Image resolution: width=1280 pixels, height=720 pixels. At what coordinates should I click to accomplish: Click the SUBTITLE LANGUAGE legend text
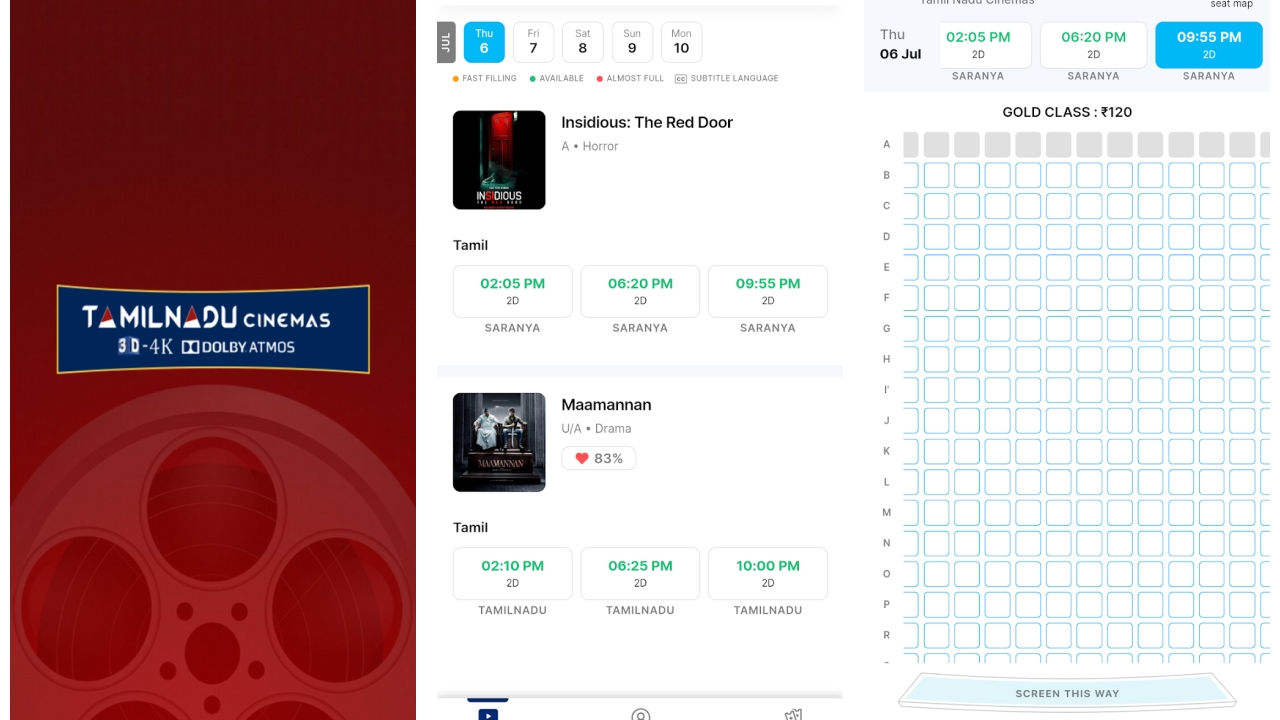(x=734, y=78)
